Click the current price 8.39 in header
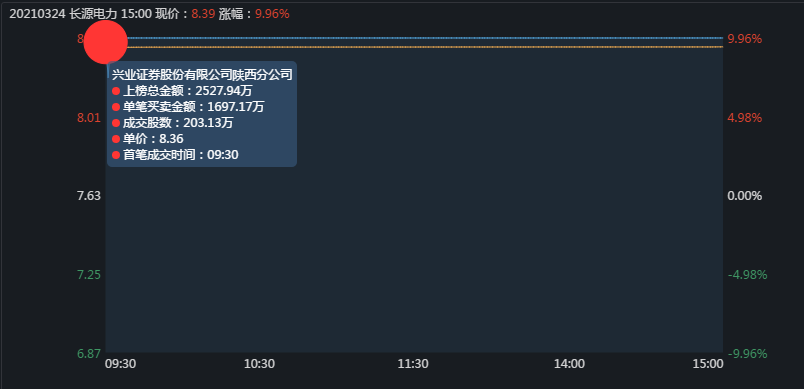The image size is (804, 389). 203,14
